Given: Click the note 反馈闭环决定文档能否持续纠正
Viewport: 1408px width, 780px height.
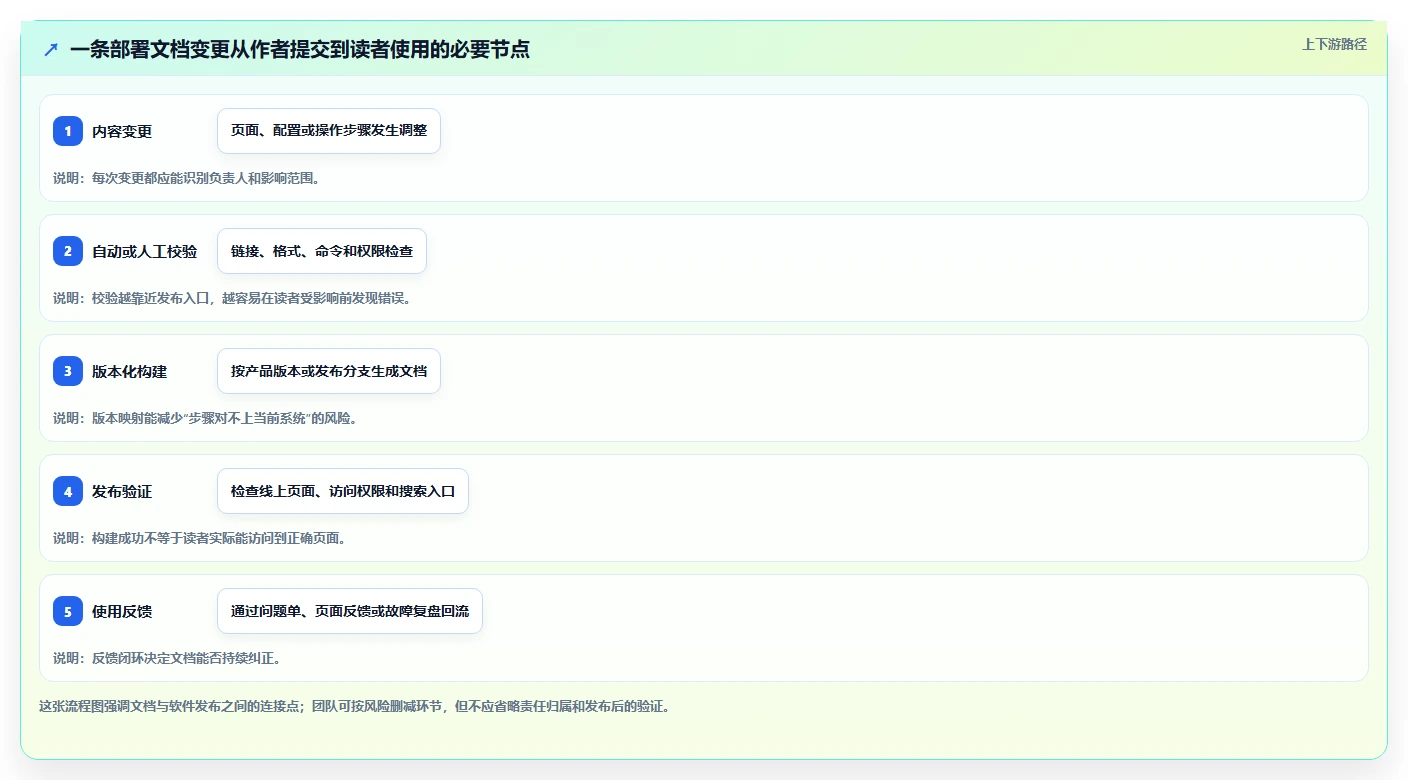Looking at the screenshot, I should [167, 658].
